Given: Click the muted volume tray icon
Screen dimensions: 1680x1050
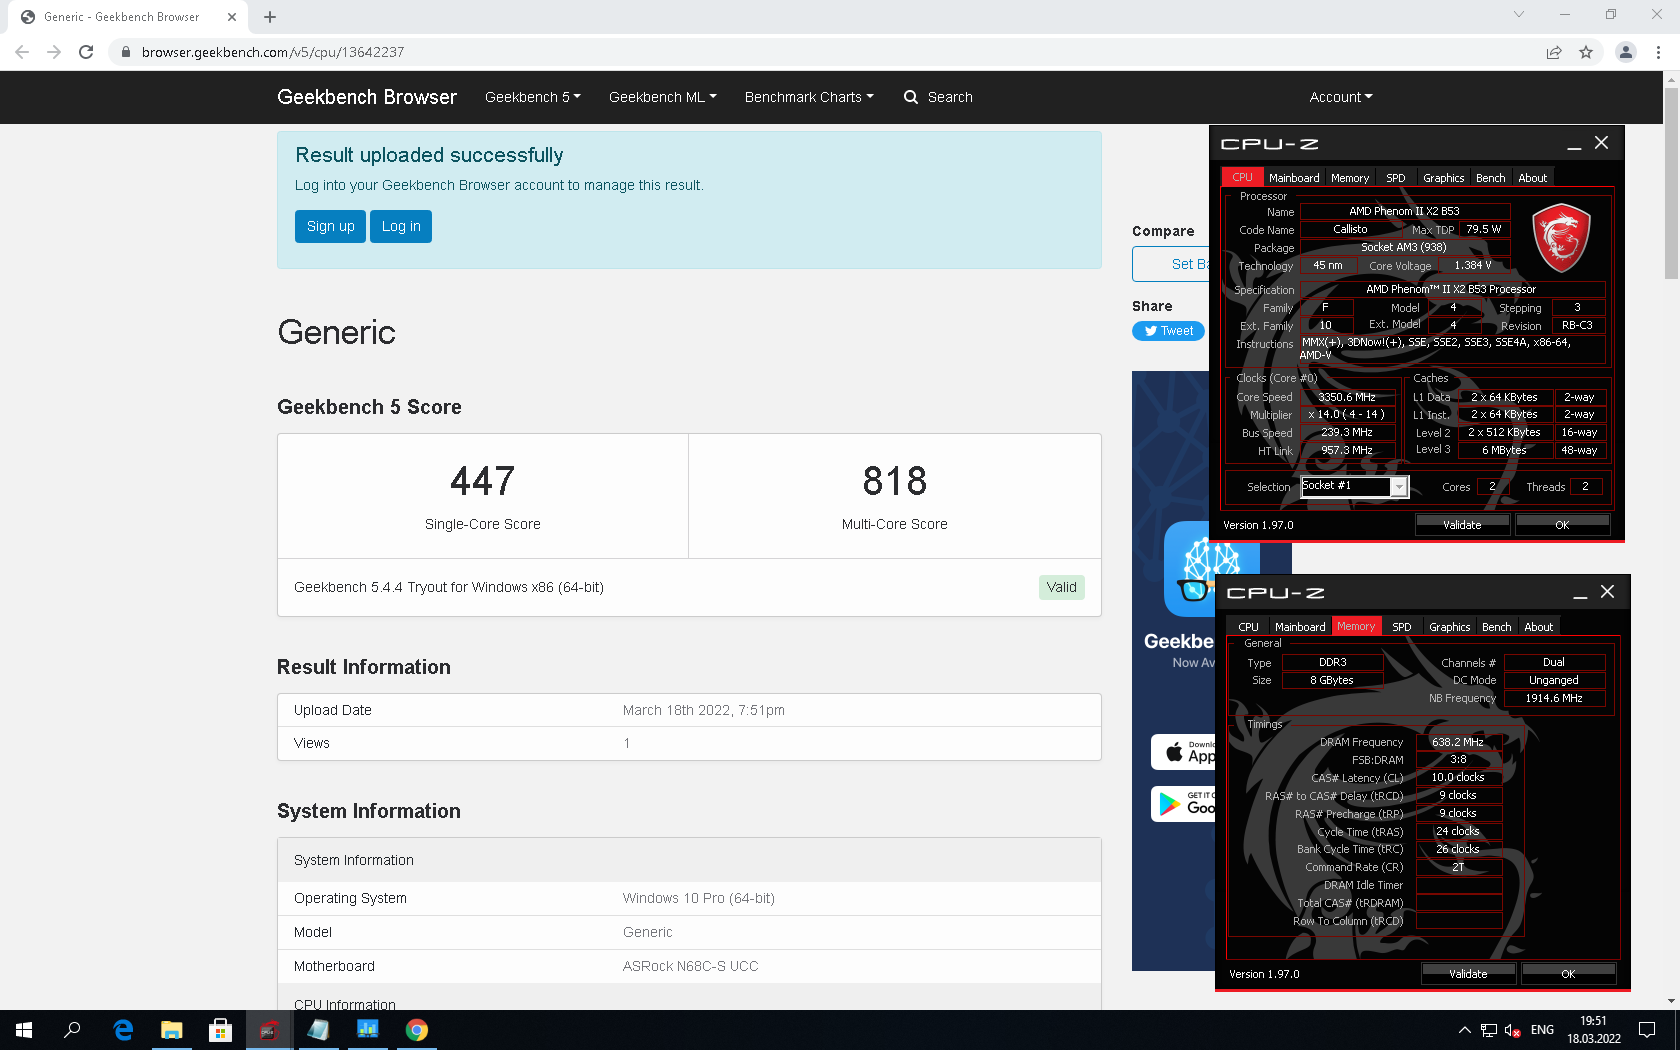Looking at the screenshot, I should (x=1512, y=1030).
